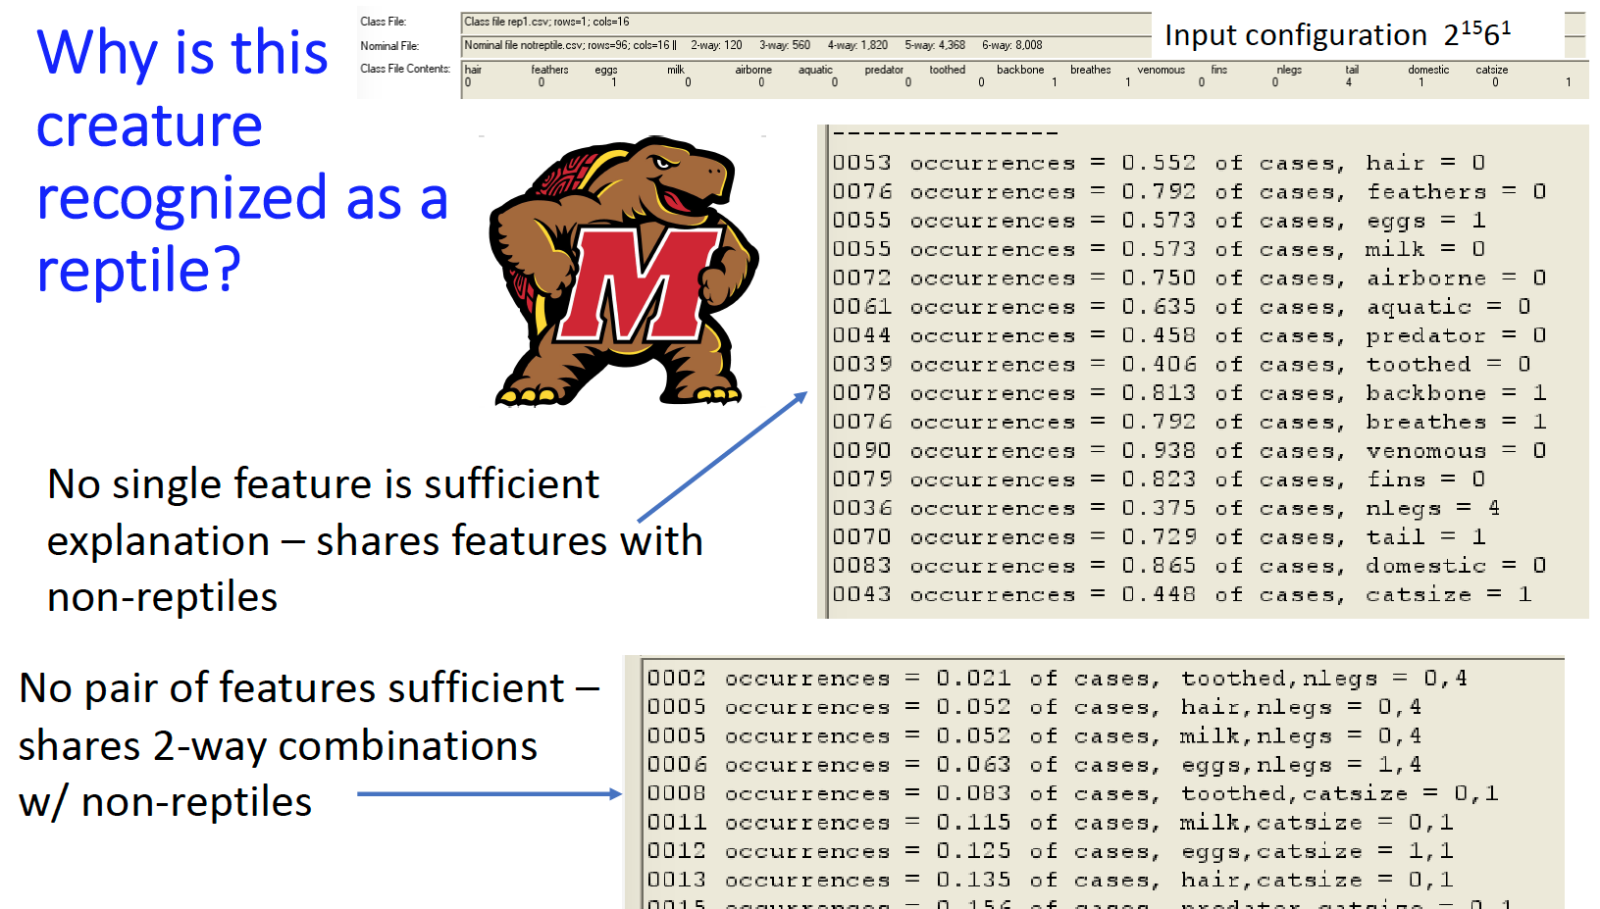
Task: Click the Nominal File field showing notreptile.csv
Action: (x=806, y=45)
